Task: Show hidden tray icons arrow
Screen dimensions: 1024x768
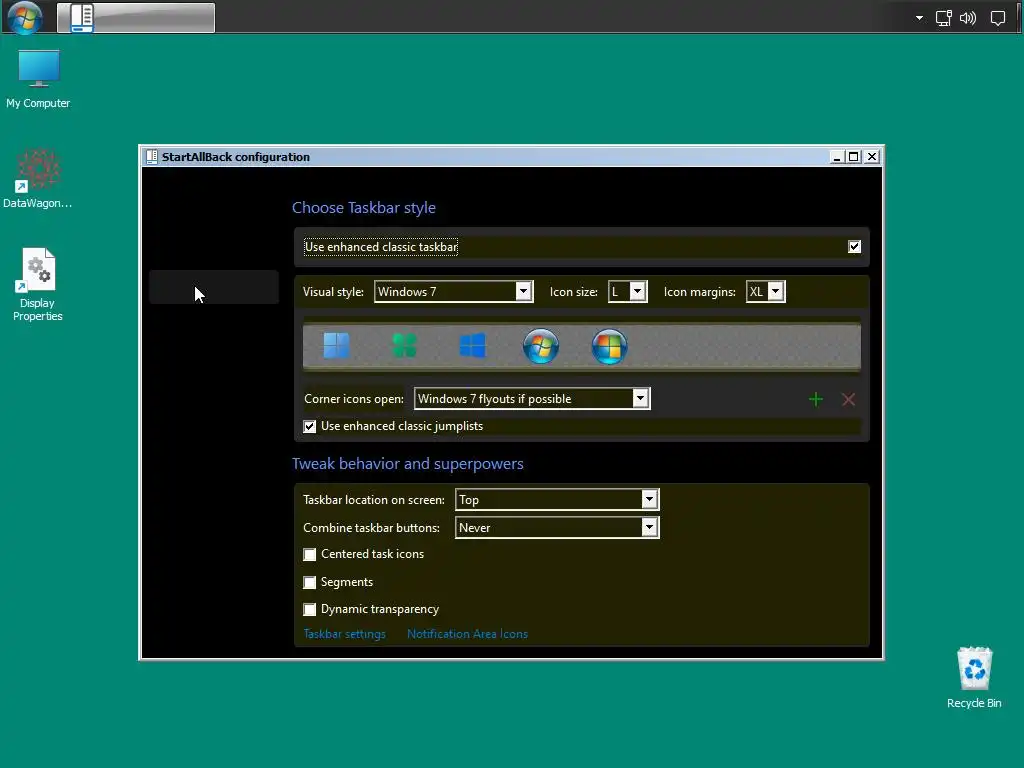Action: [x=919, y=18]
